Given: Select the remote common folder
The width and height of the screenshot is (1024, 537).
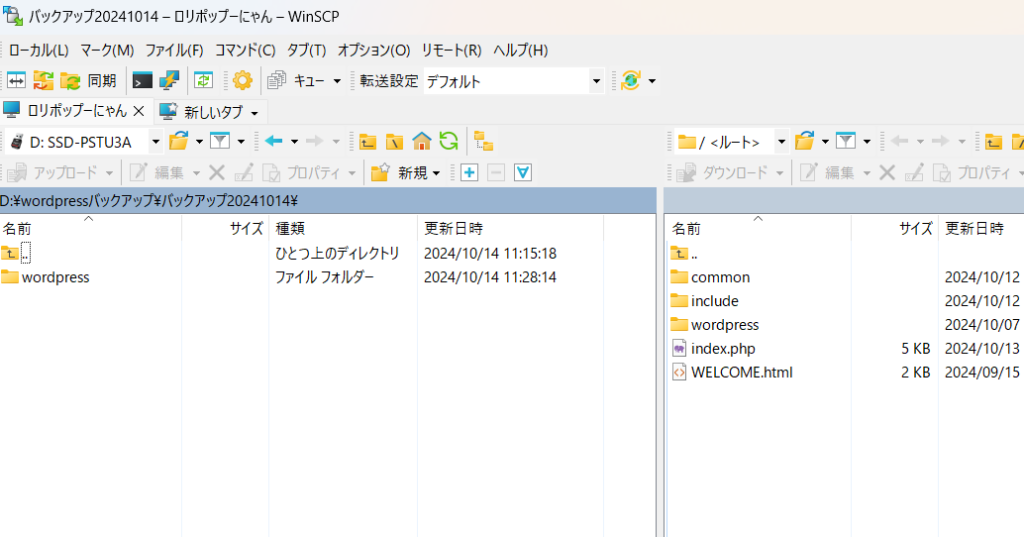Looking at the screenshot, I should click(711, 277).
